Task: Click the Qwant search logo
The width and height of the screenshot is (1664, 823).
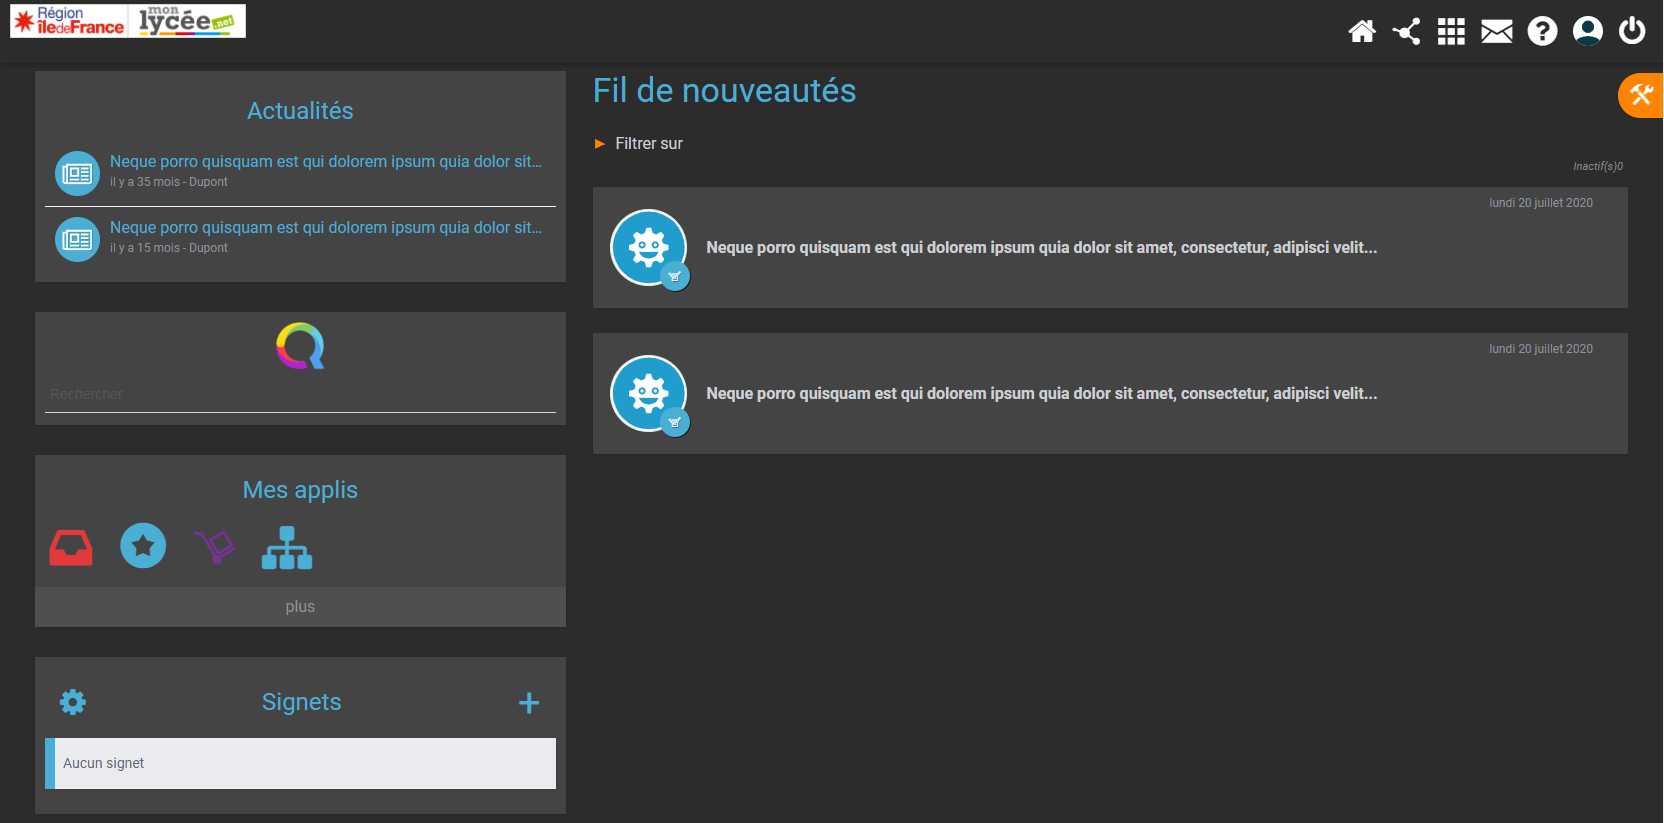Action: pos(300,346)
